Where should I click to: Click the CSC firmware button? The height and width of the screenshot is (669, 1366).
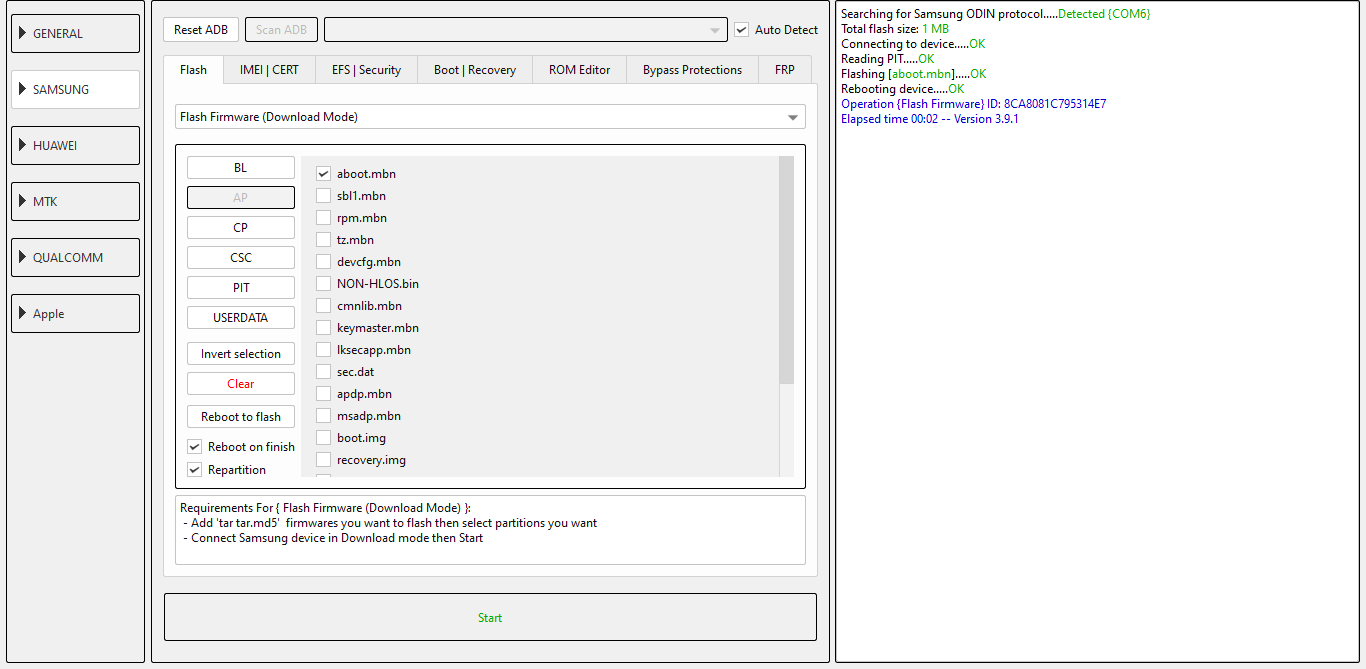241,258
